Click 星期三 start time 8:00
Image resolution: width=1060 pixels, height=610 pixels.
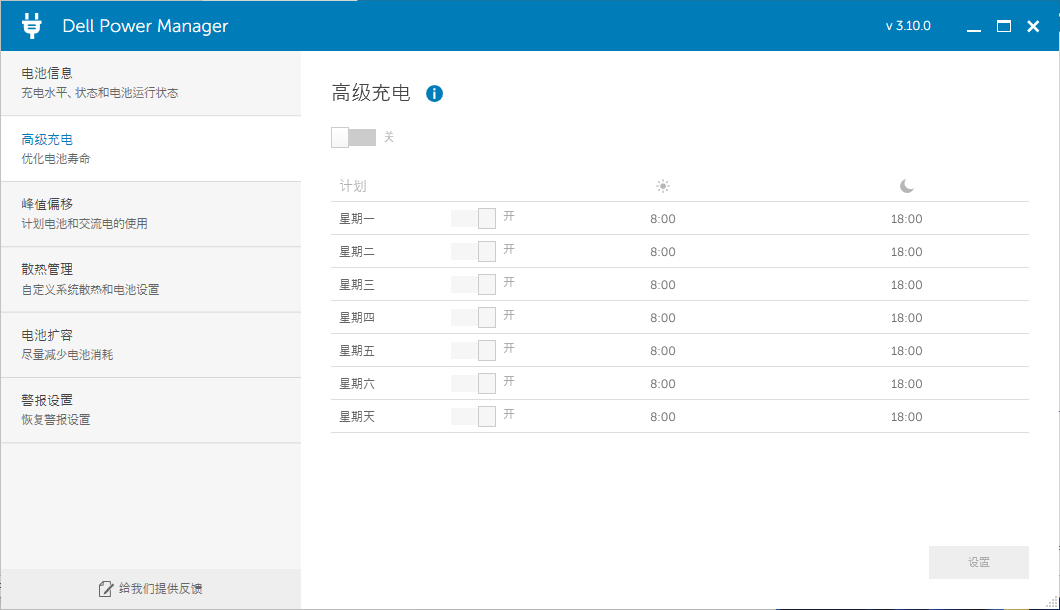click(x=662, y=285)
